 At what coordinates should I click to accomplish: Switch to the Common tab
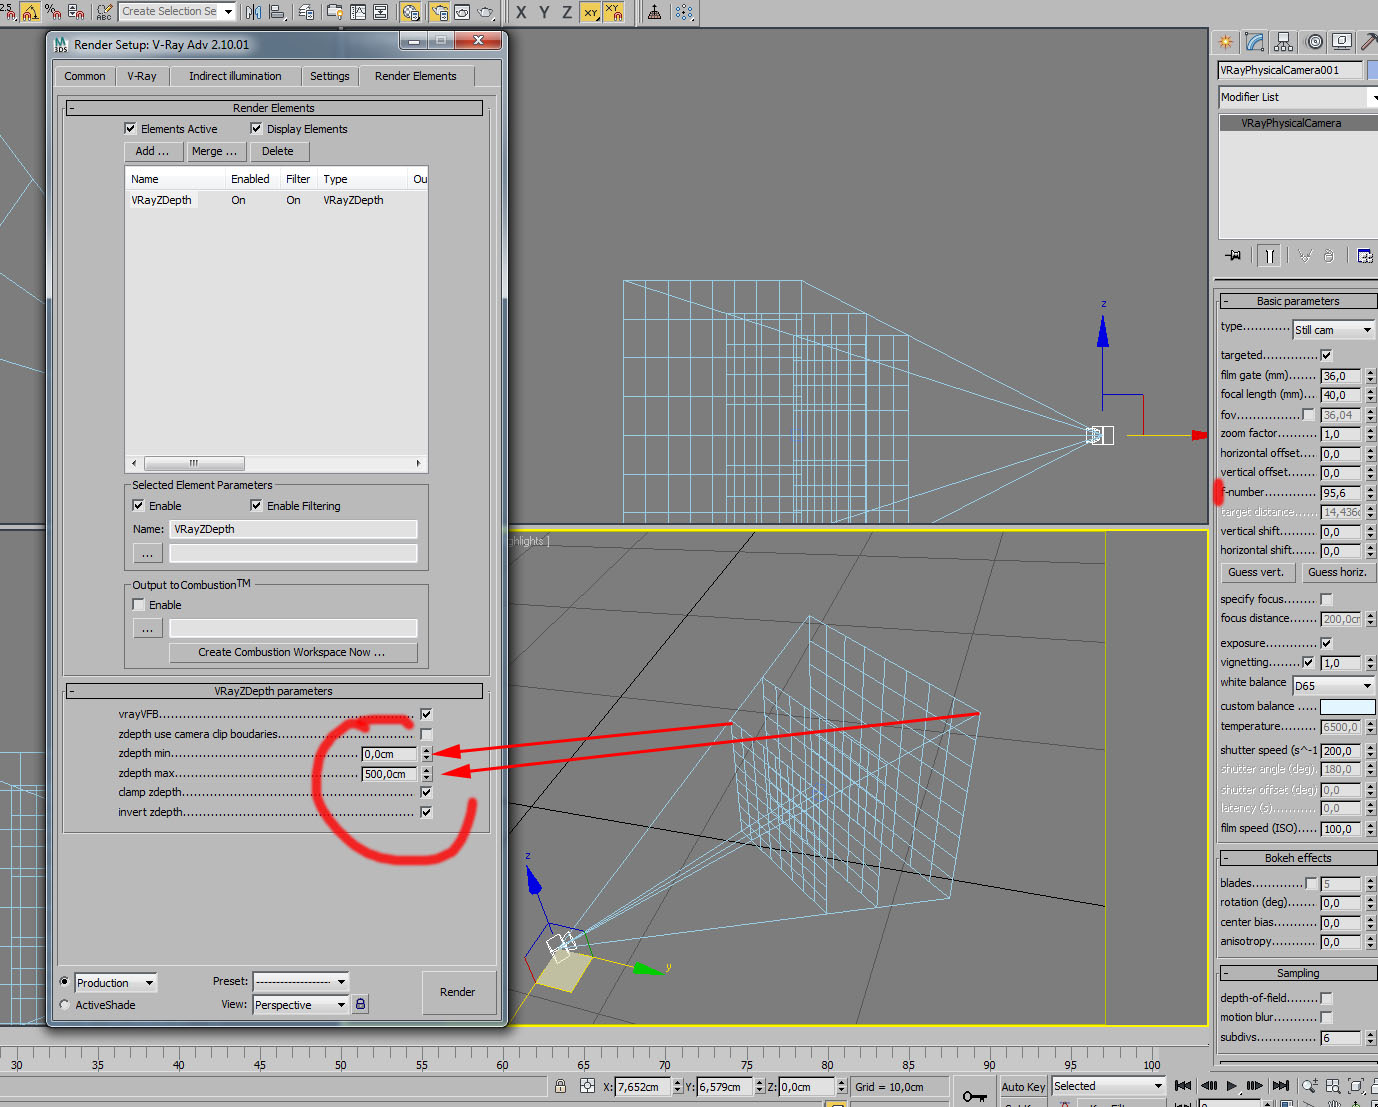coord(85,76)
